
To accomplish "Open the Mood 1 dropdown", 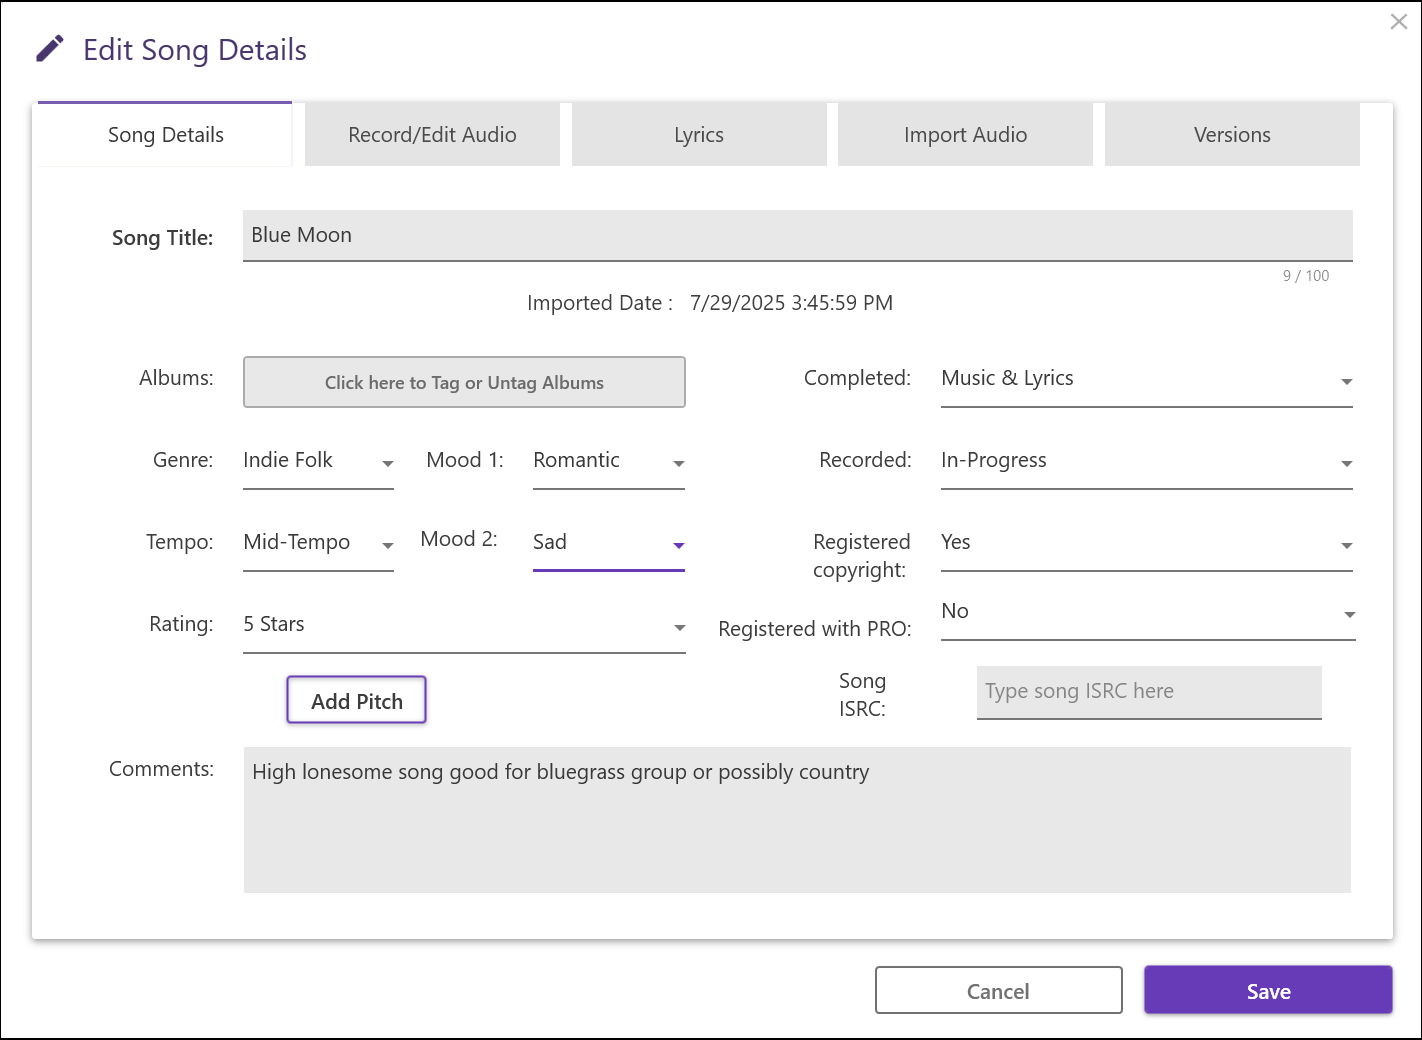I will pyautogui.click(x=608, y=461).
